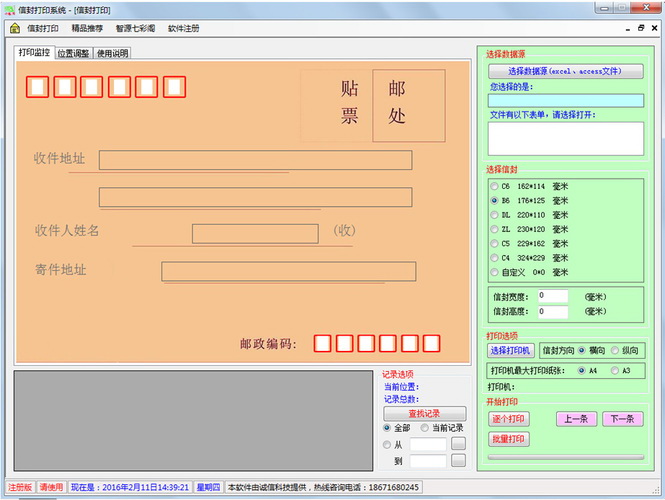
Task: Click 注册版 in status bar
Action: tap(20, 487)
